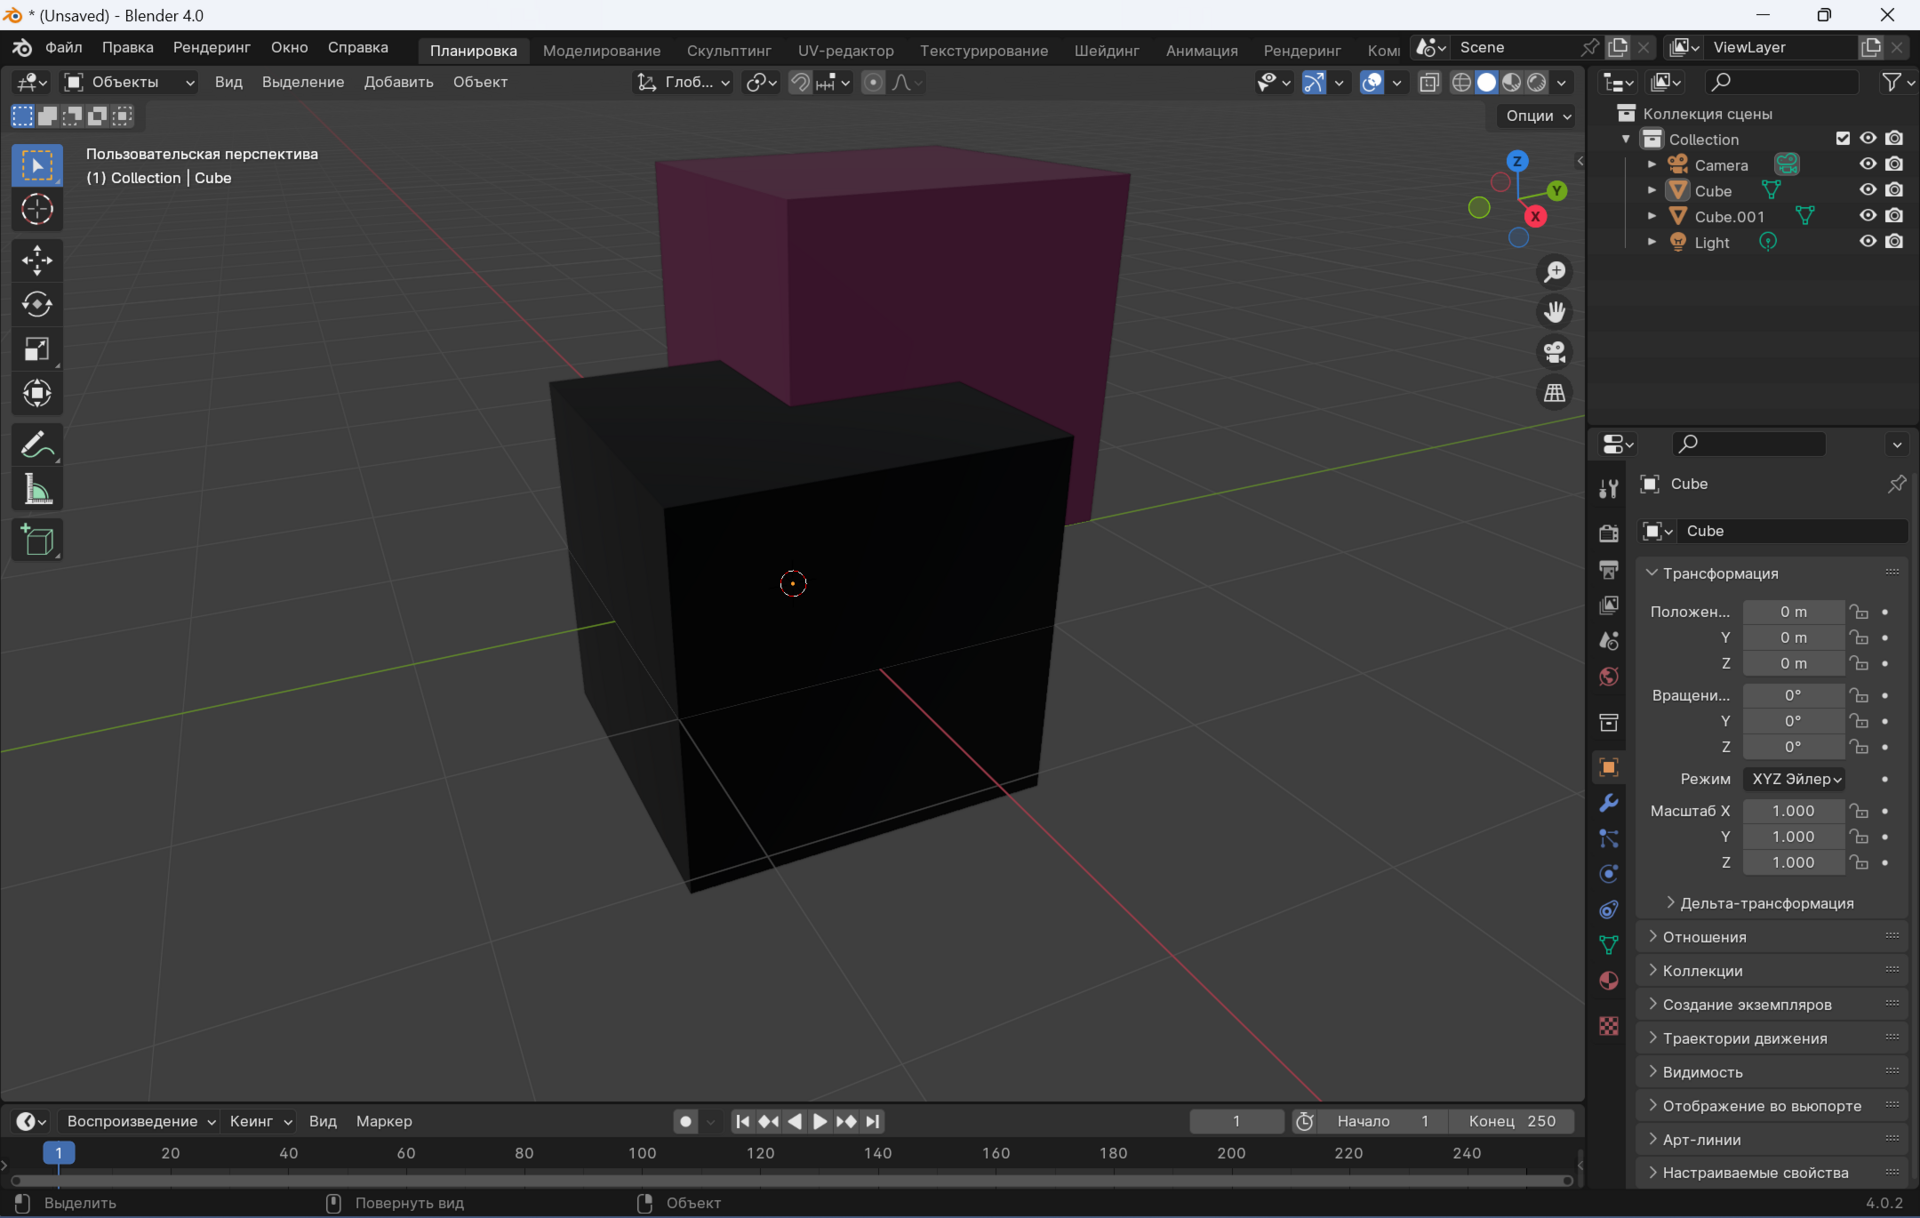Click the Z axis on navigation gizmo
The width and height of the screenshot is (1920, 1218).
(1517, 161)
